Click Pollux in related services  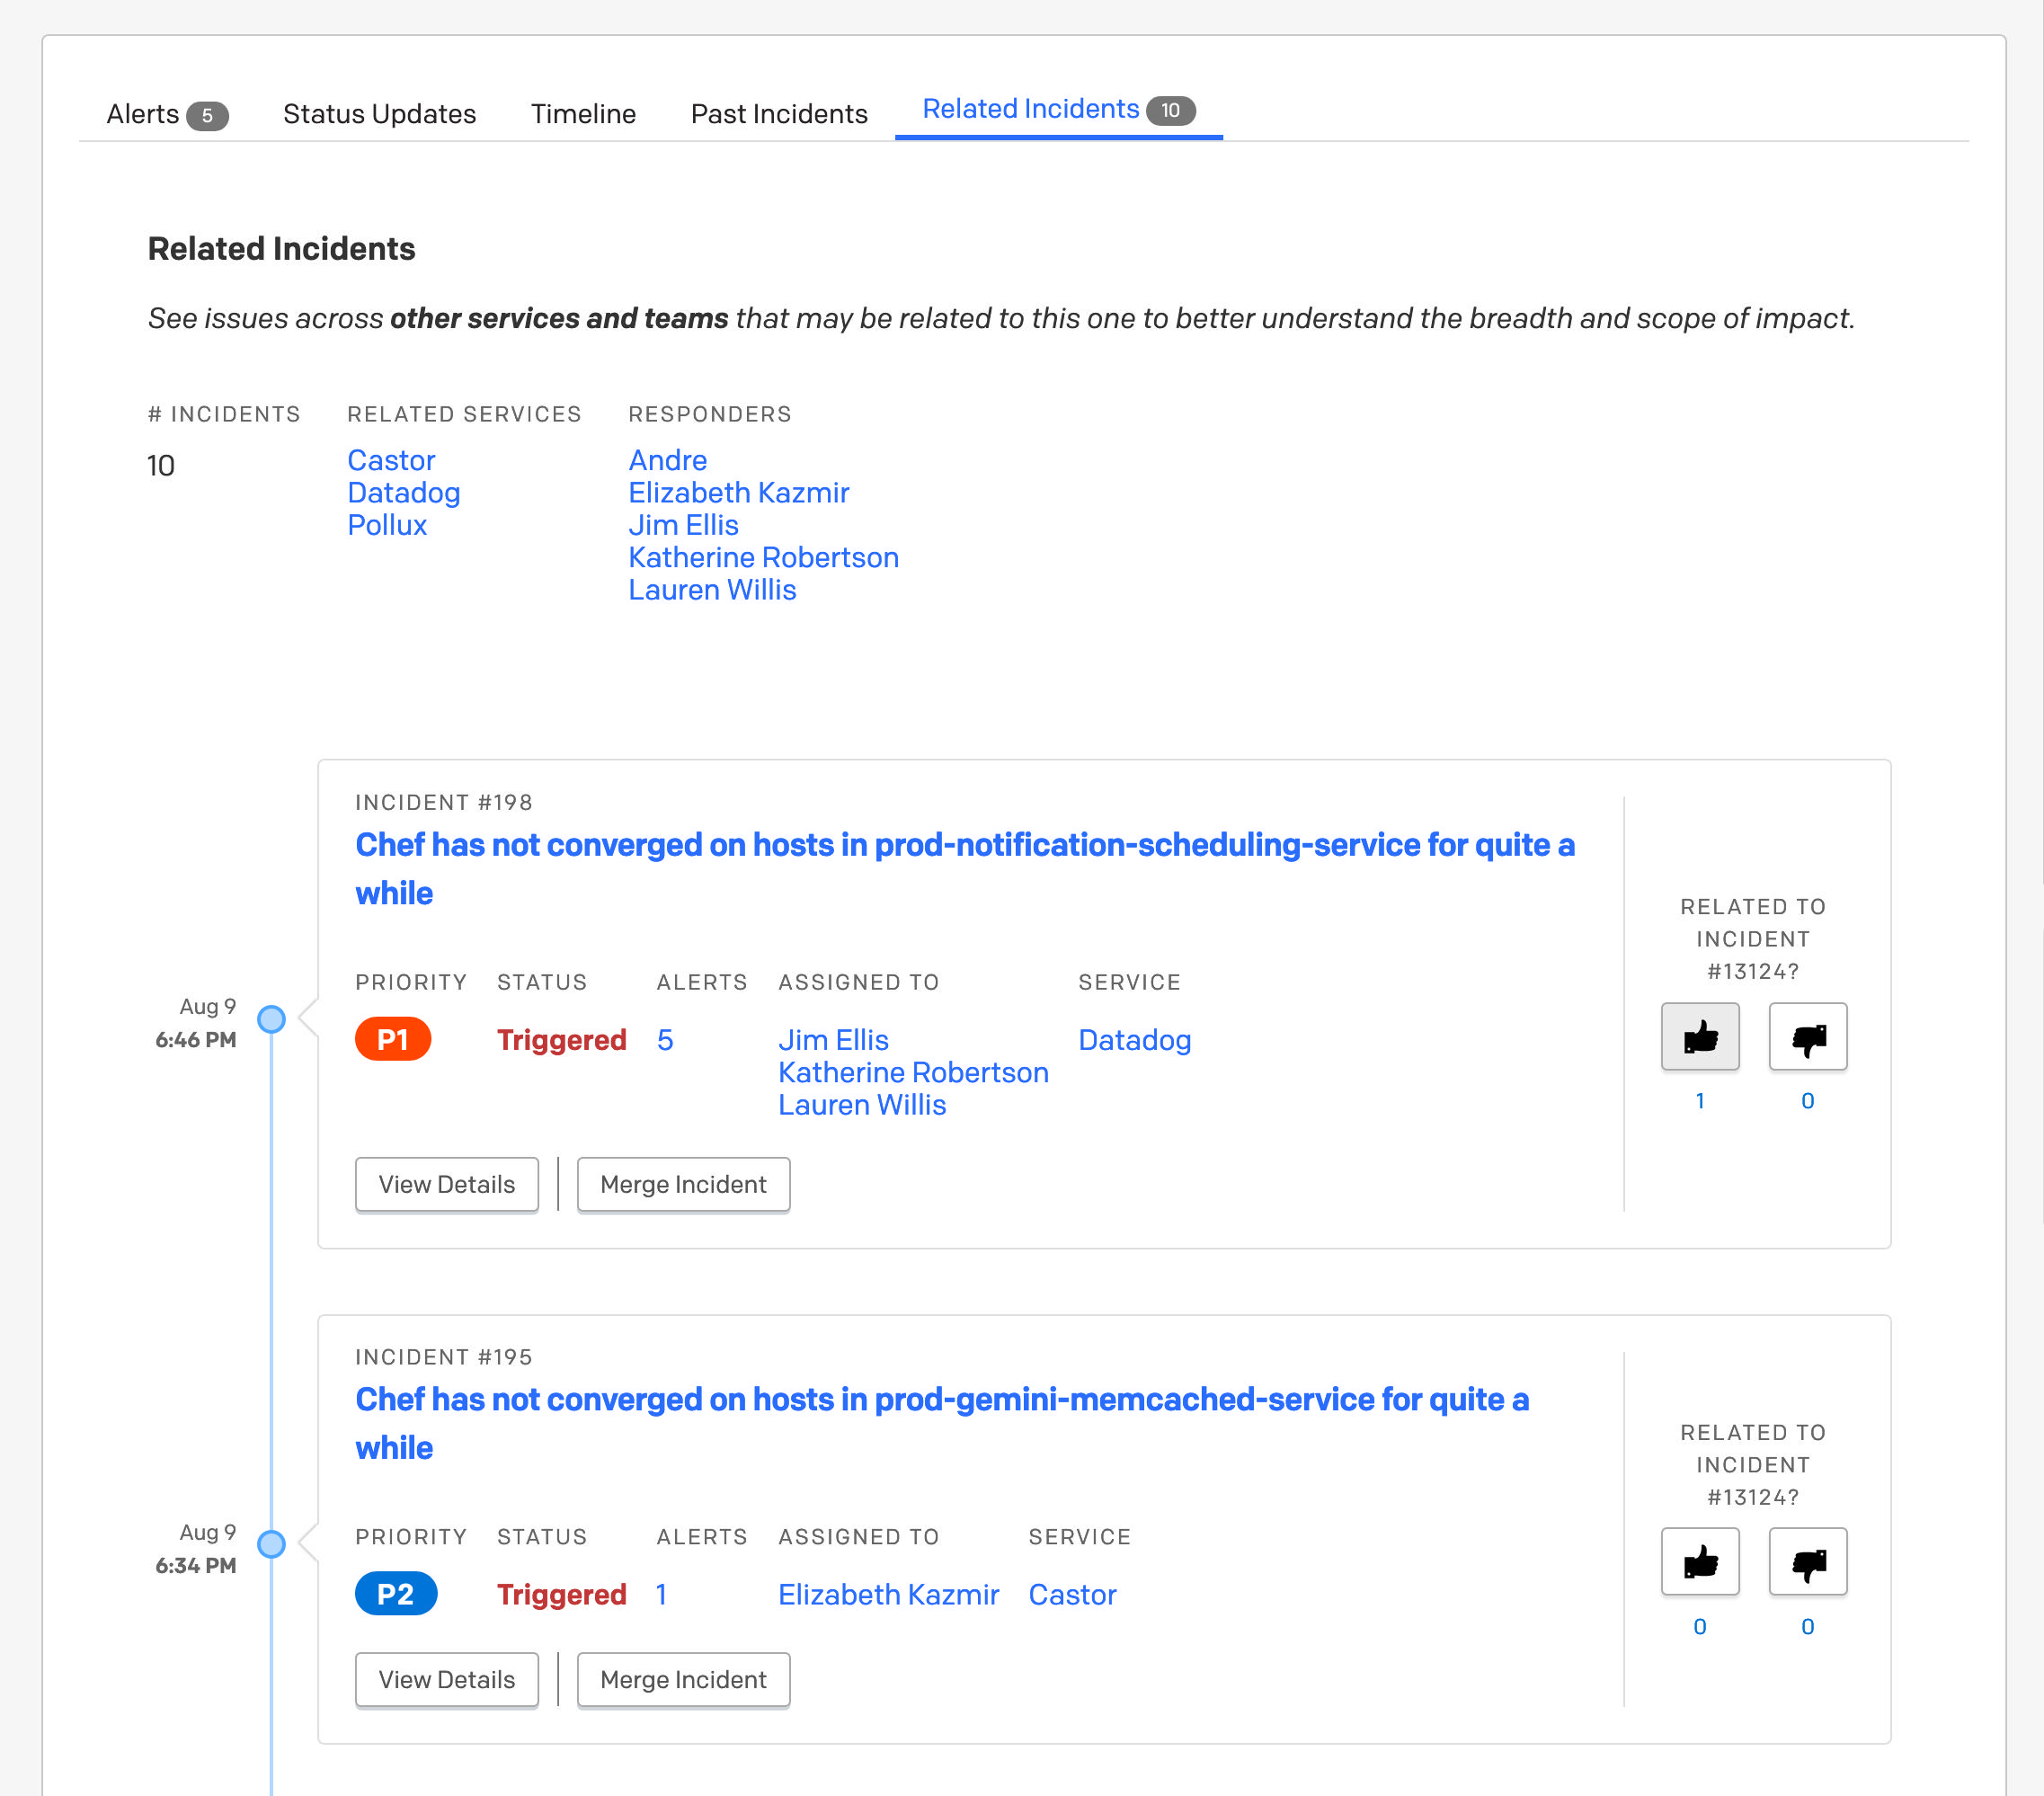[x=387, y=525]
